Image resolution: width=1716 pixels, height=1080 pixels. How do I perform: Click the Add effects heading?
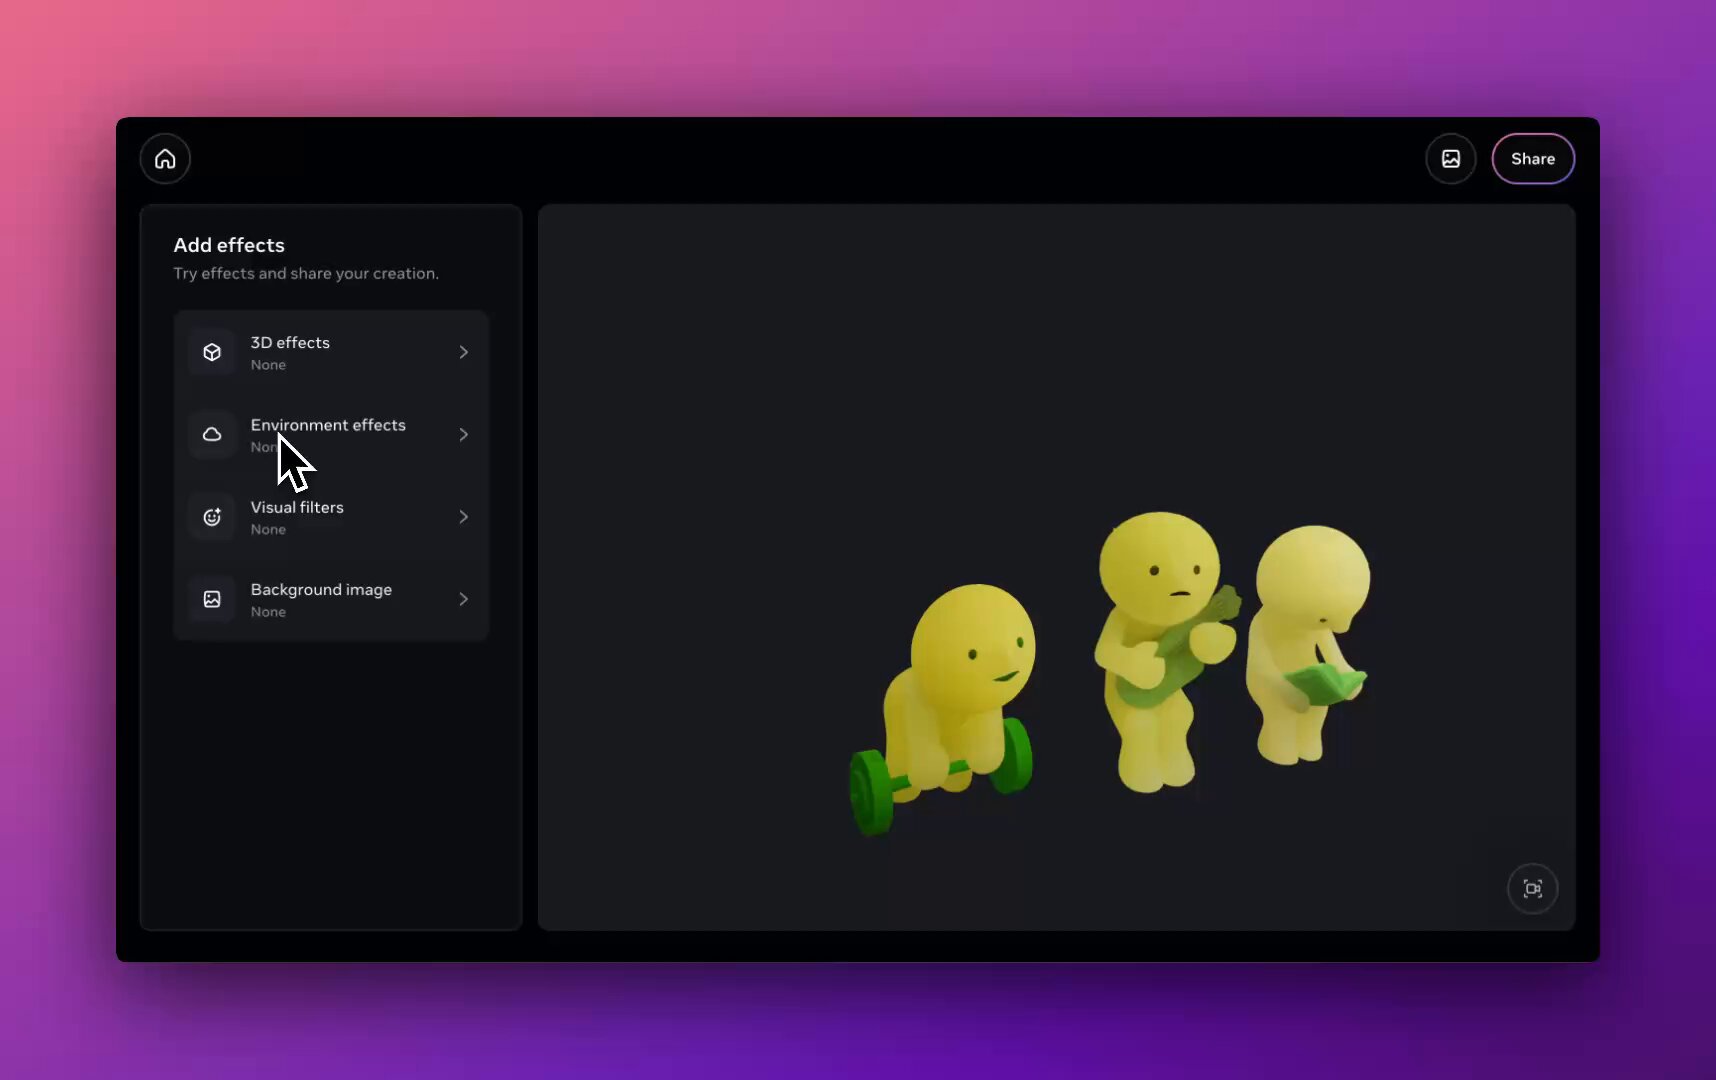click(x=229, y=245)
